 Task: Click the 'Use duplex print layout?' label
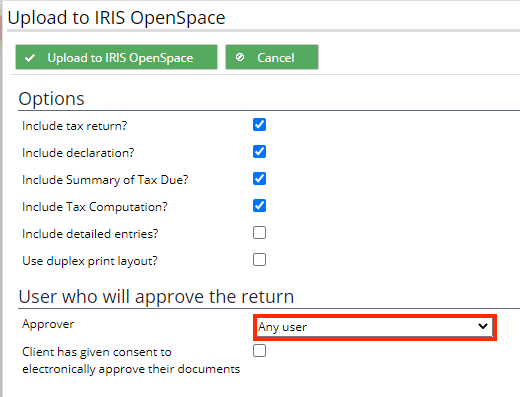point(90,261)
